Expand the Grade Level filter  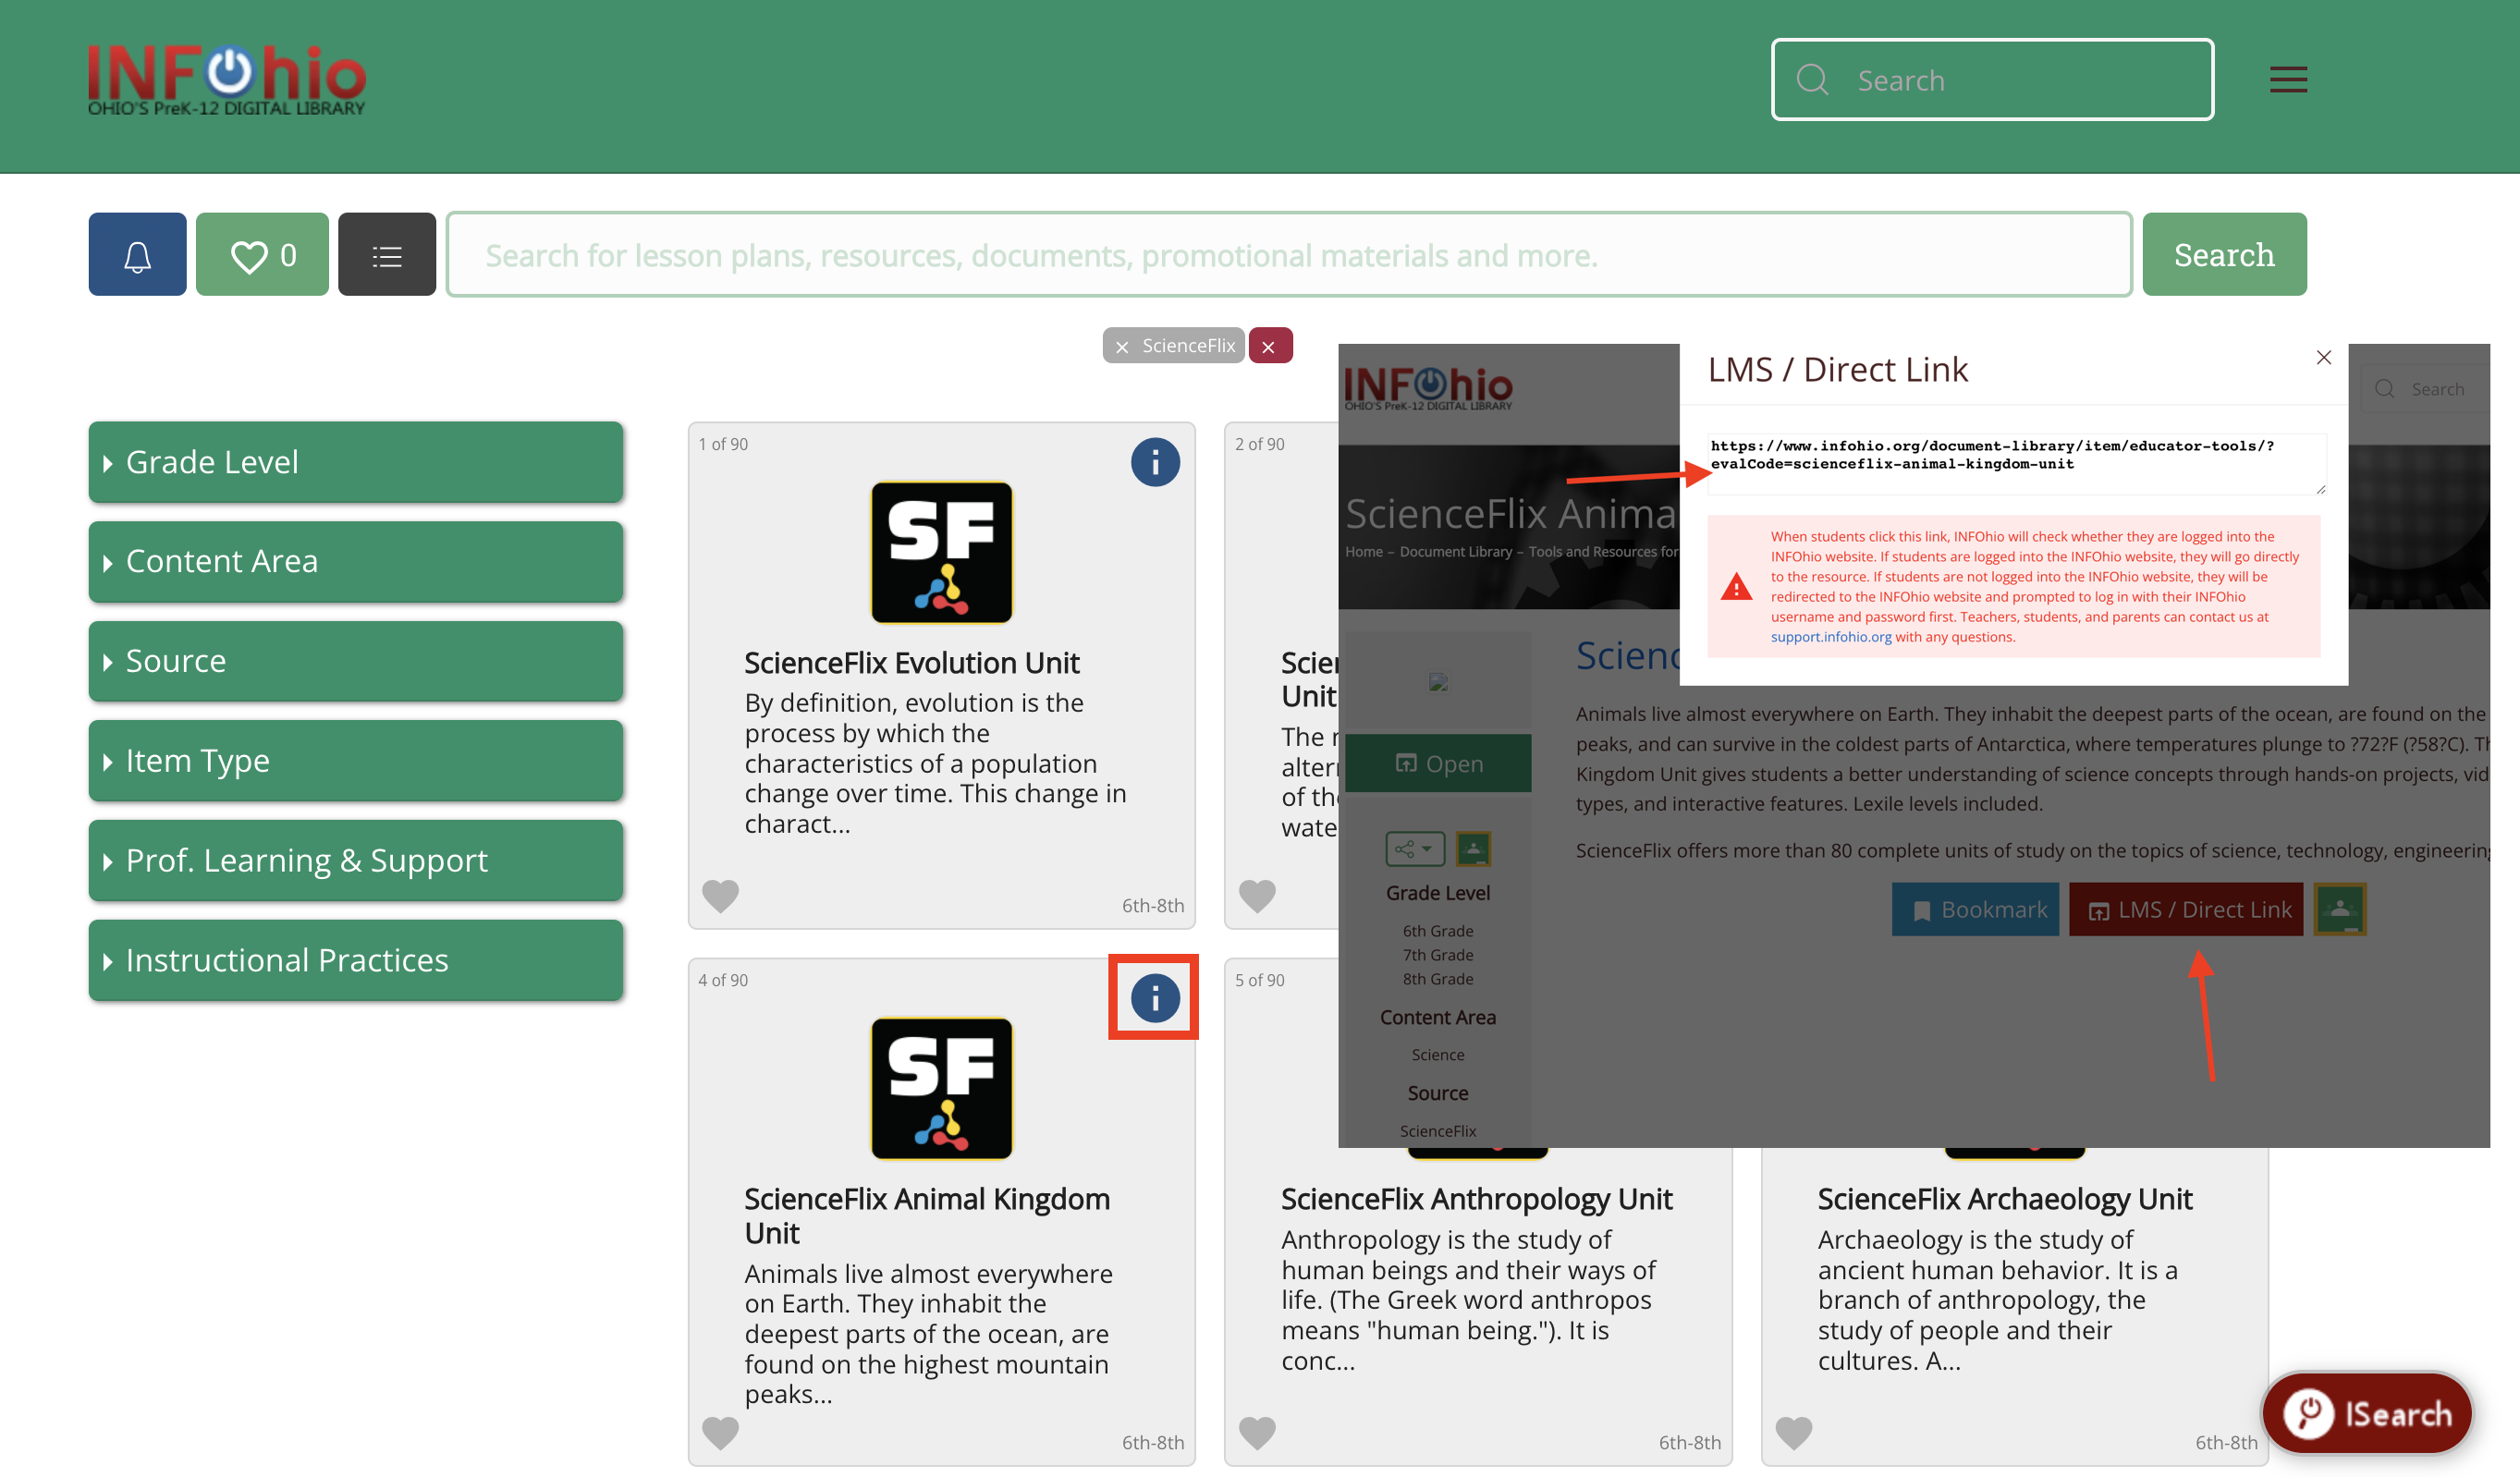point(356,462)
